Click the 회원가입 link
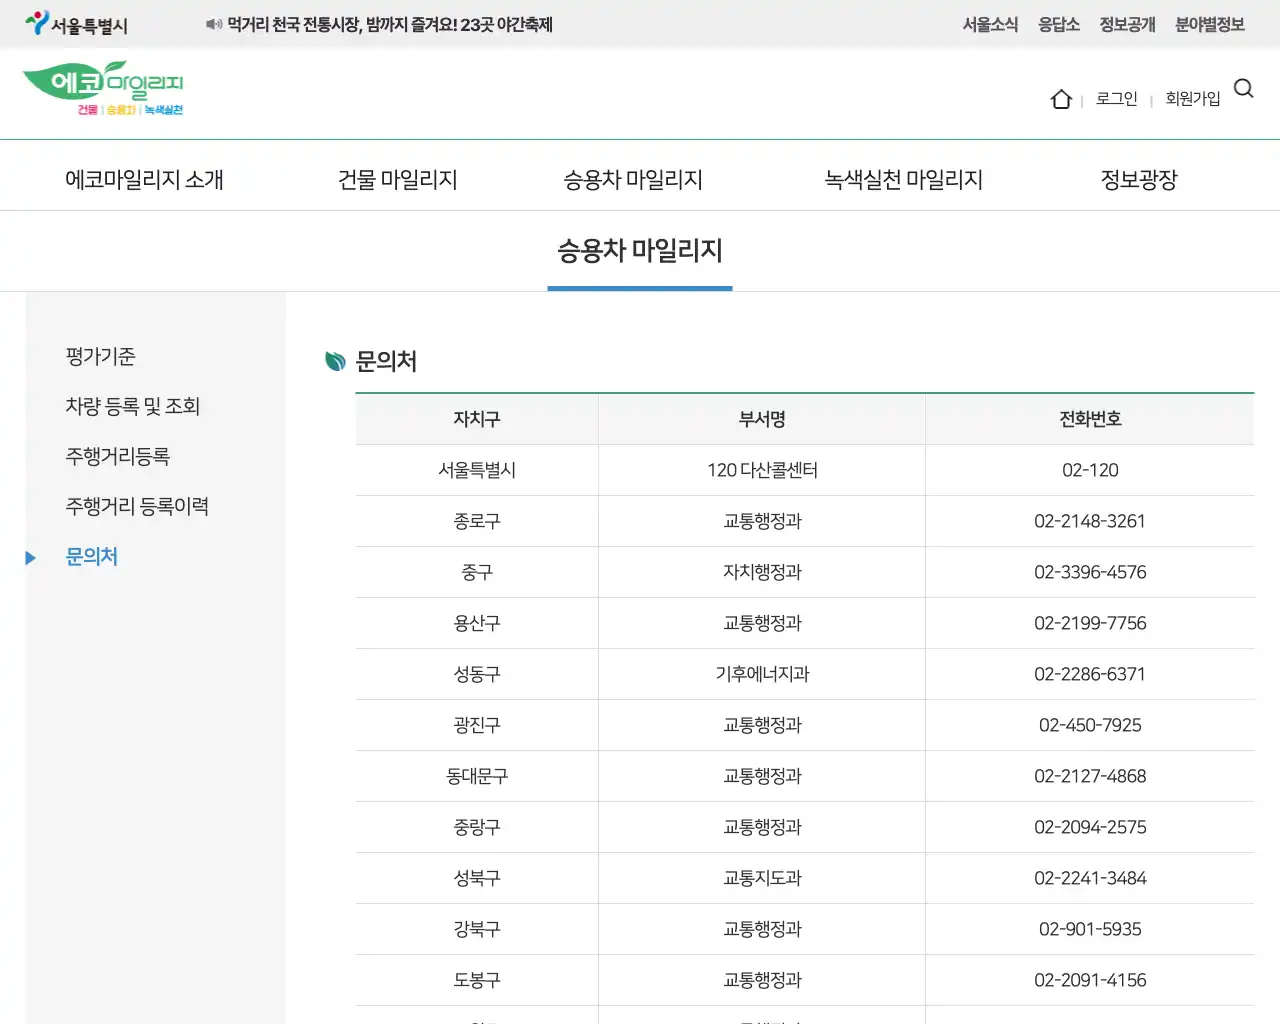 1193,99
